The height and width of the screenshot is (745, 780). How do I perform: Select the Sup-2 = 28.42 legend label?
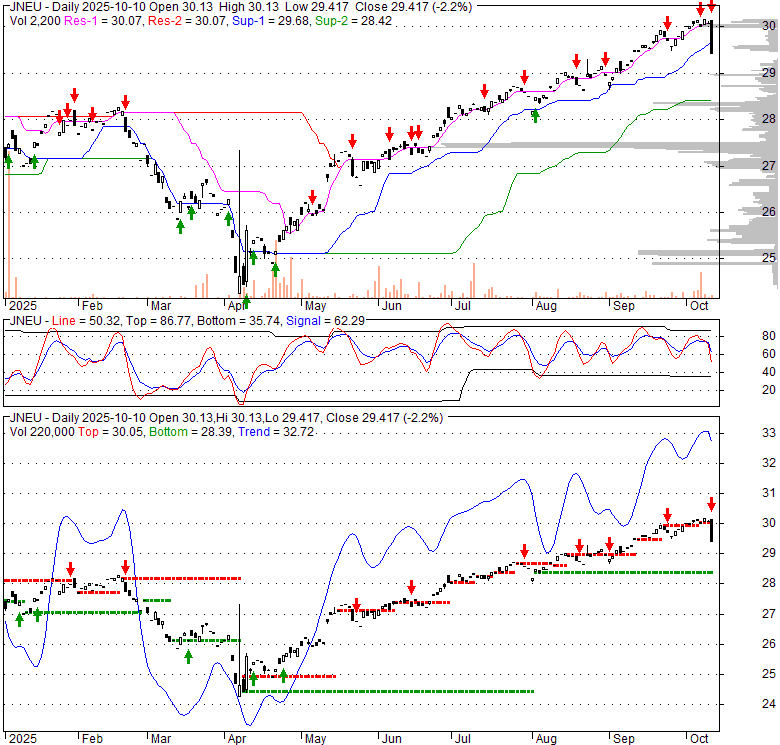pos(342,20)
